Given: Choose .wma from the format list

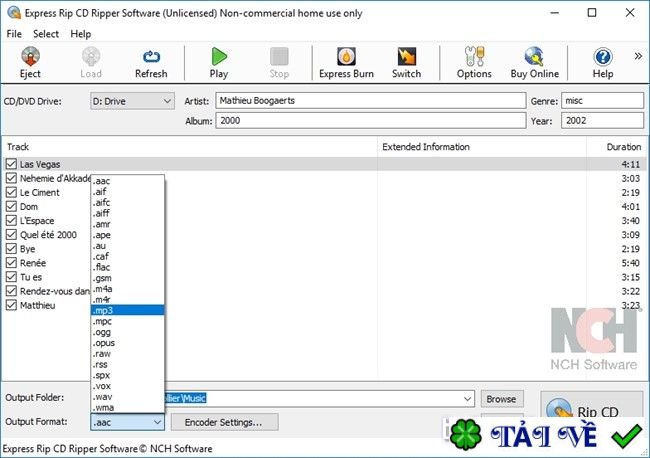Looking at the screenshot, I should pos(127,407).
